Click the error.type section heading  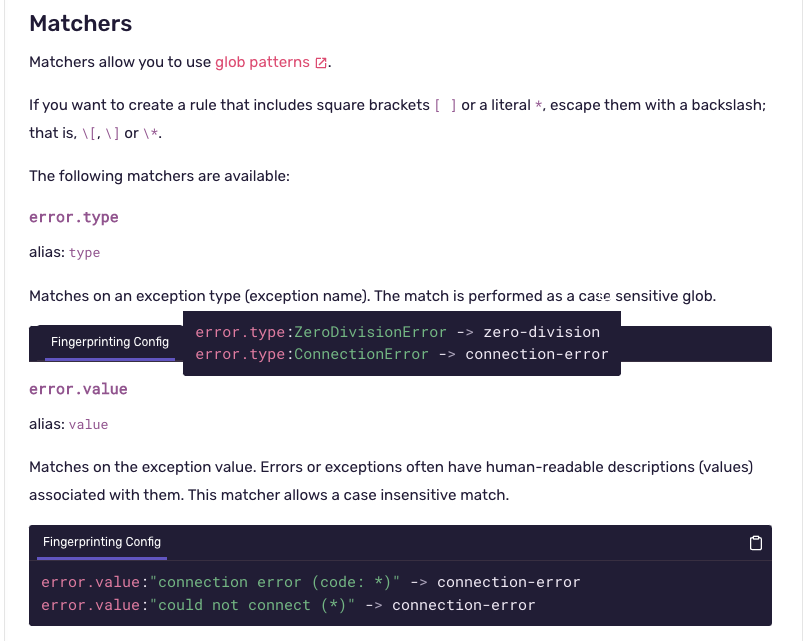point(73,217)
